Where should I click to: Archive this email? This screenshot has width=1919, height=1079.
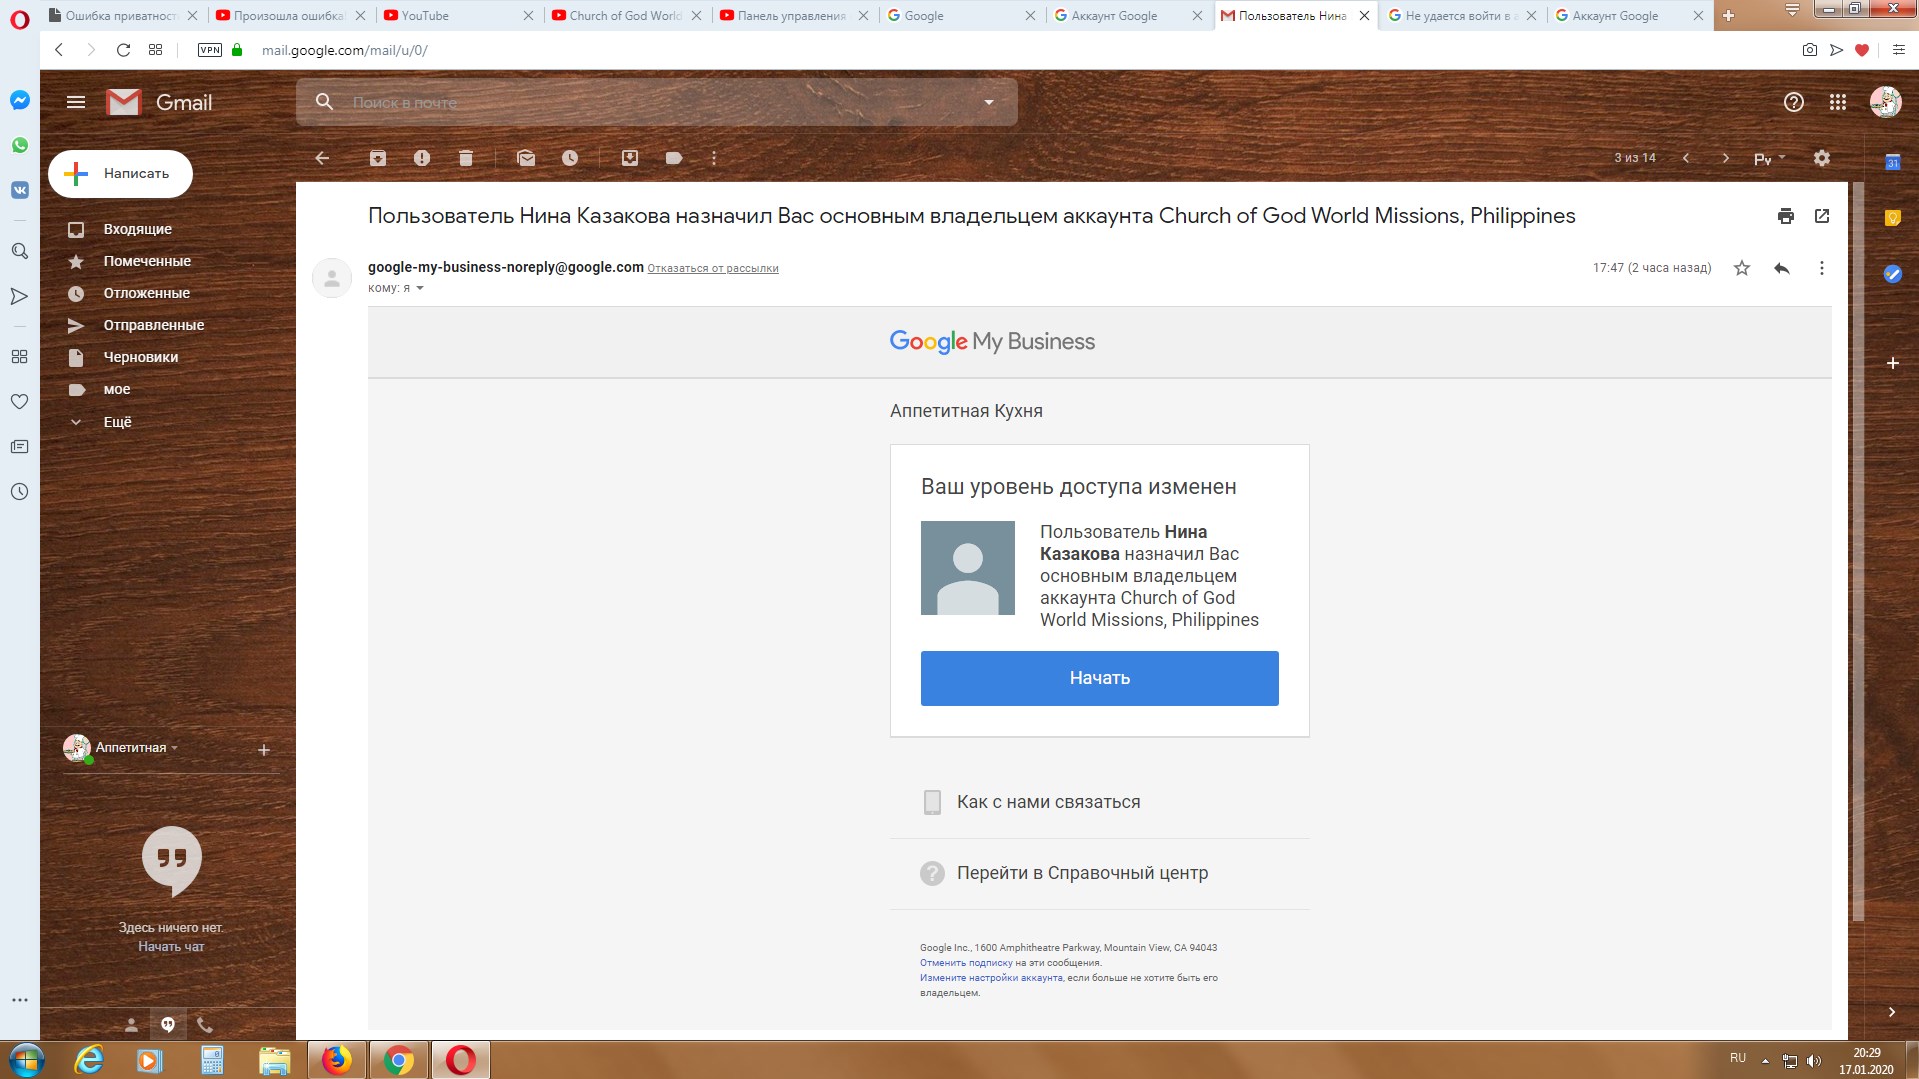pos(378,158)
